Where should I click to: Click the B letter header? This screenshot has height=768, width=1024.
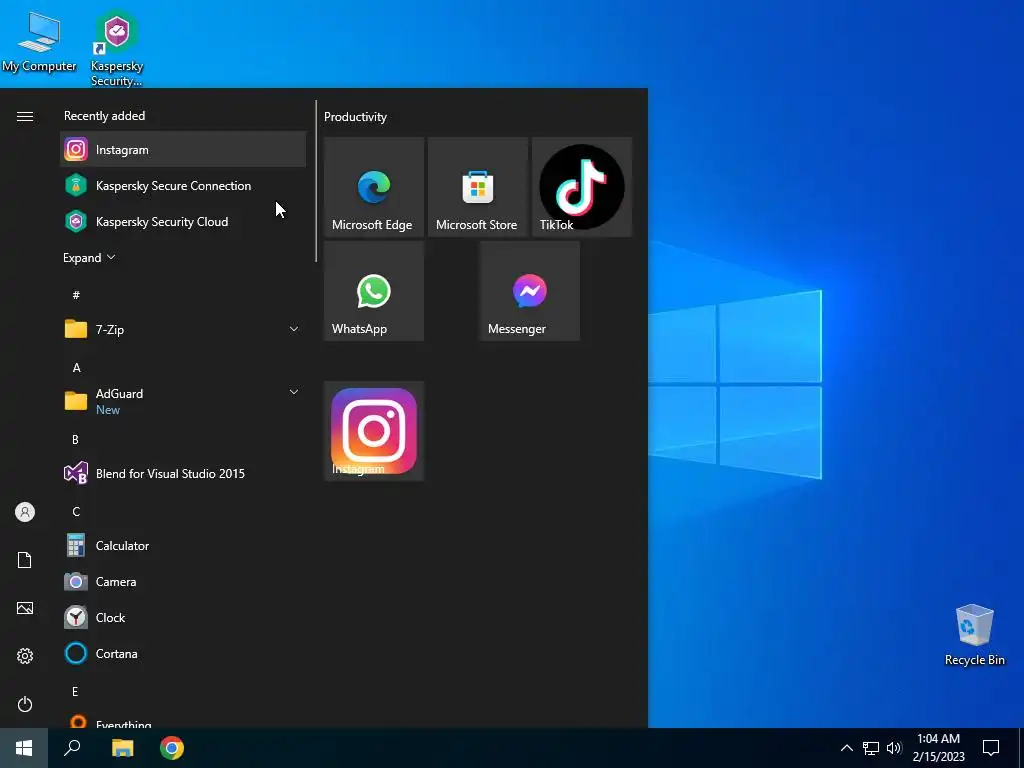pos(75,440)
